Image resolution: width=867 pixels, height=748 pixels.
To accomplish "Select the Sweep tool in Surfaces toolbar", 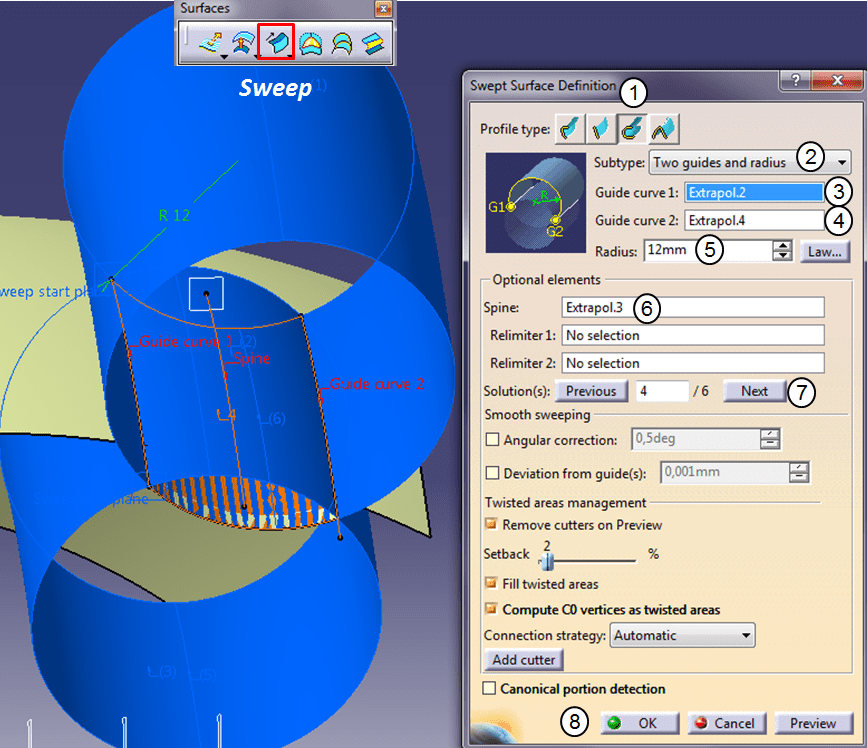I will (x=275, y=41).
